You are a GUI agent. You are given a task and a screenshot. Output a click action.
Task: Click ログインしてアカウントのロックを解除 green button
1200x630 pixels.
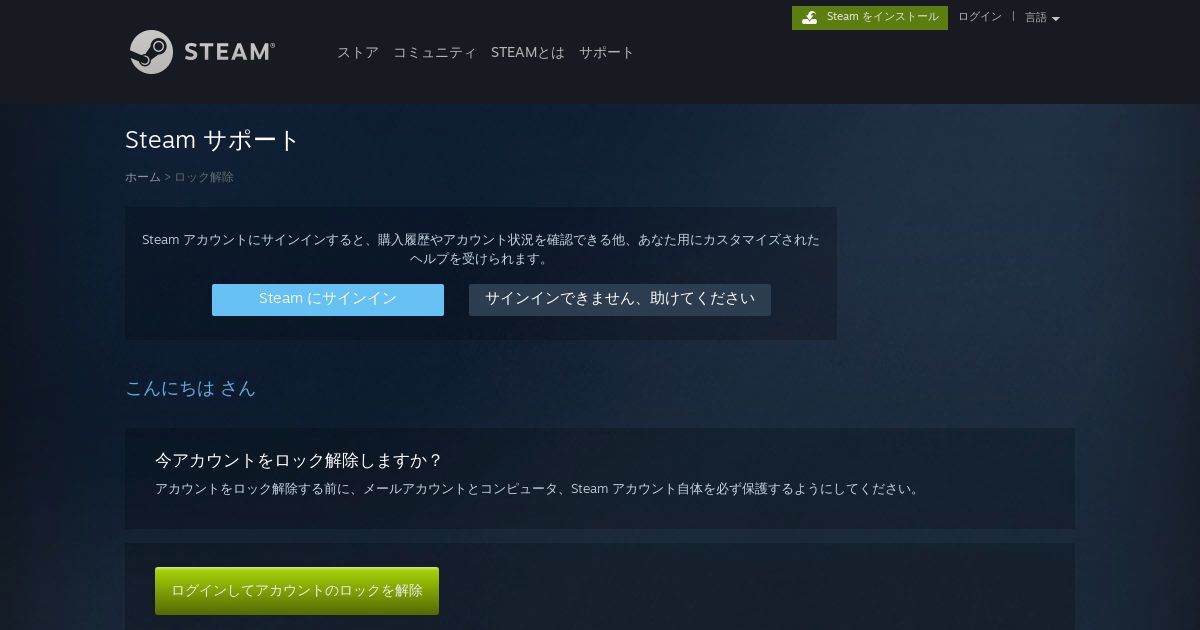click(297, 591)
